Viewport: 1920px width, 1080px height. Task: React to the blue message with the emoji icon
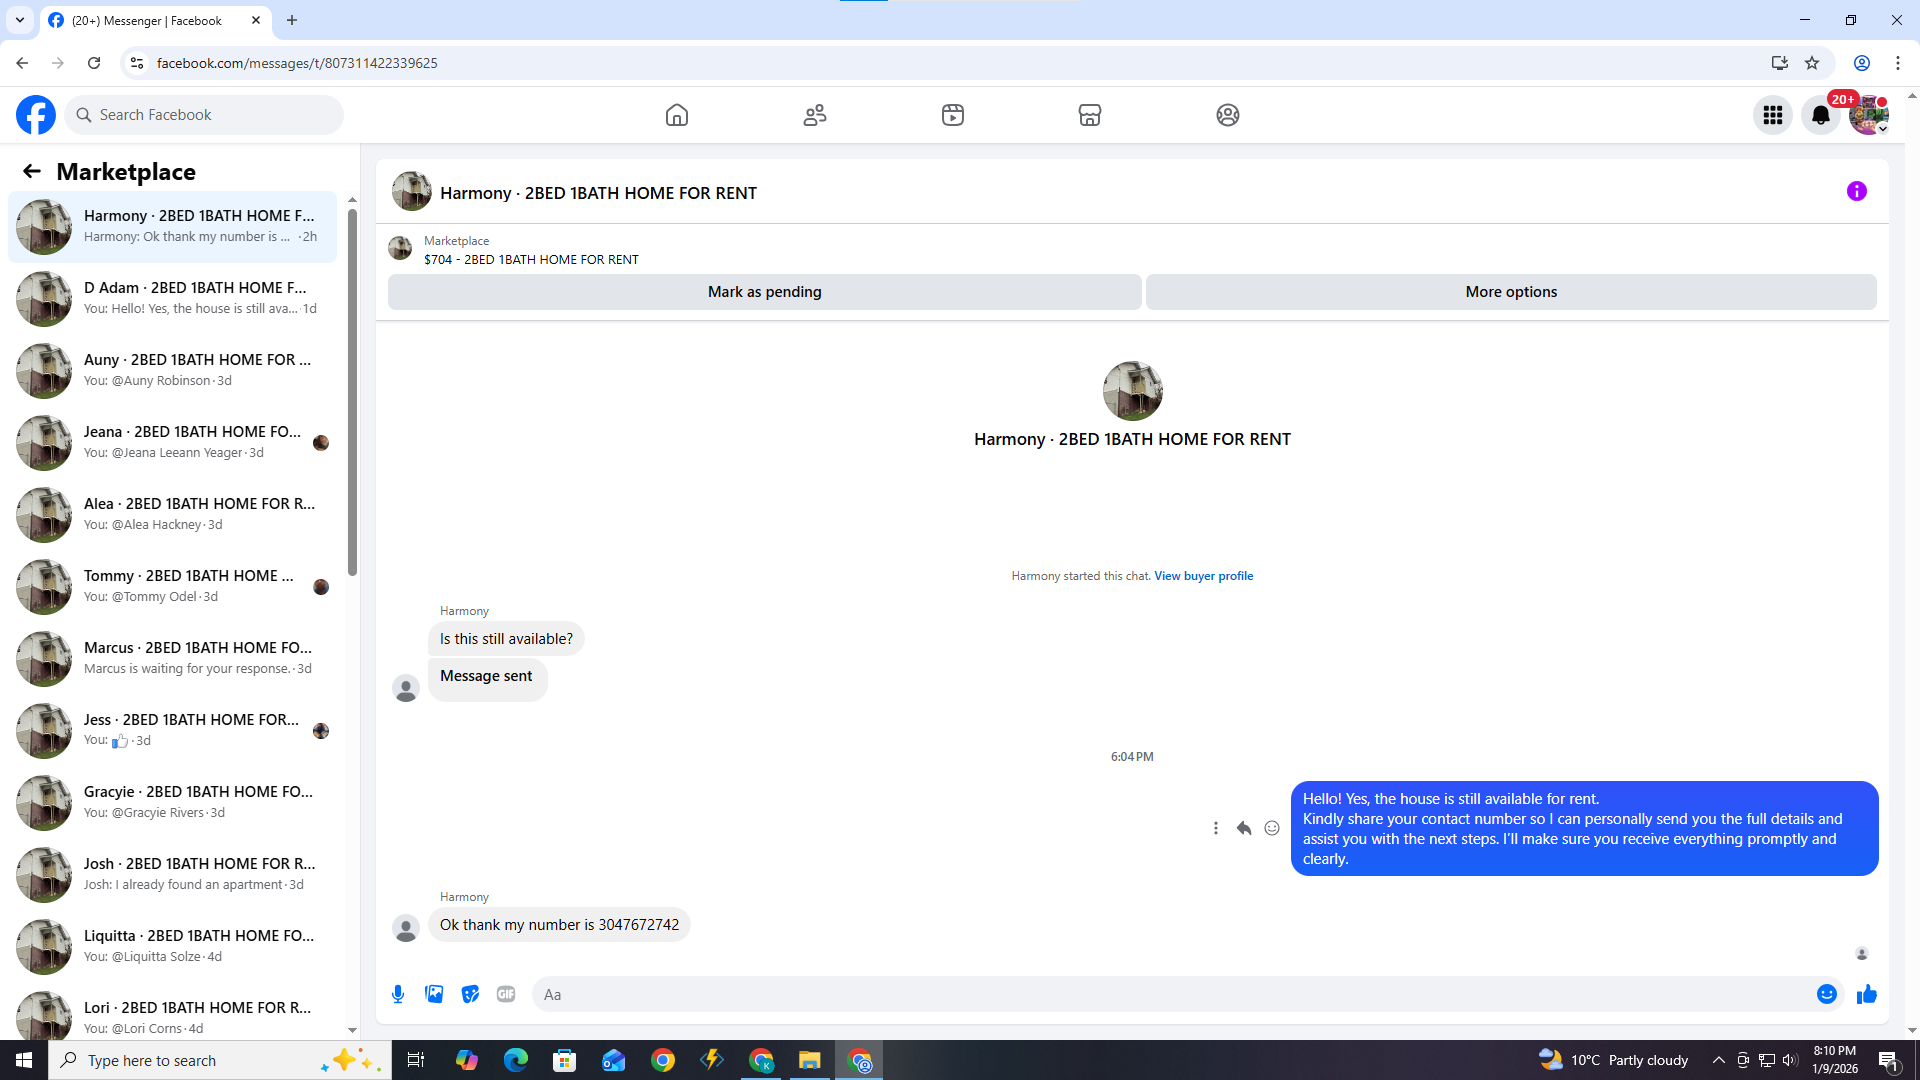pos(1272,828)
